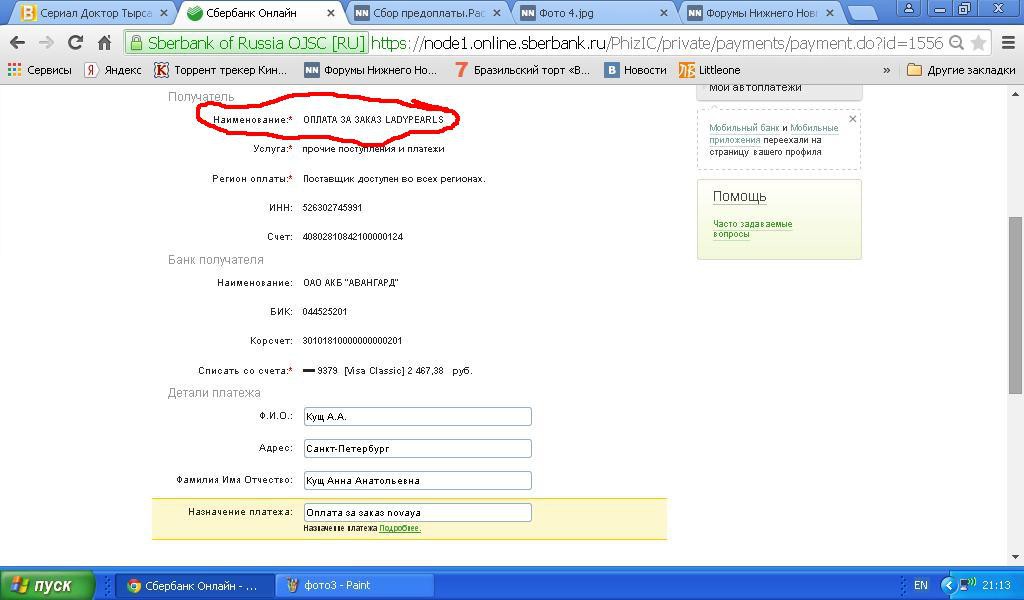Click the browser forward arrow
The image size is (1024, 600).
[x=46, y=43]
